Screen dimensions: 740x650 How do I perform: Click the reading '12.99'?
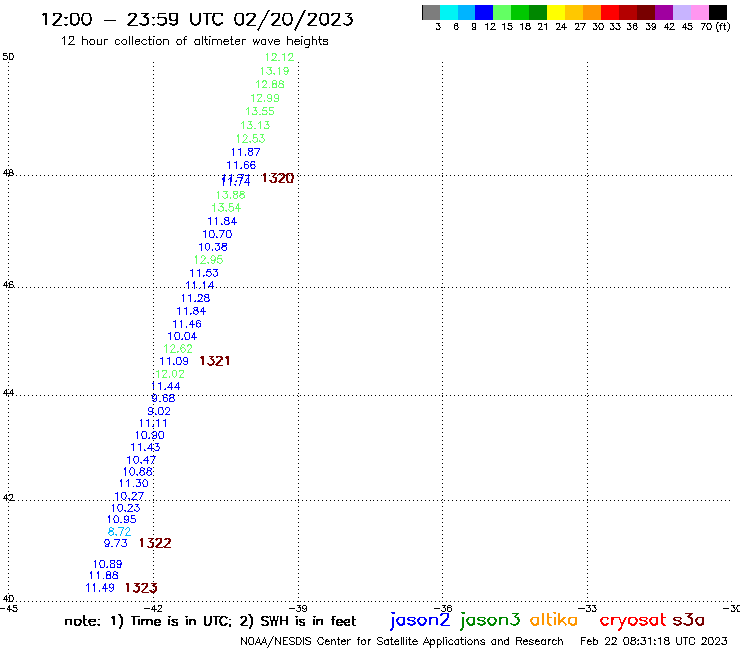pyautogui.click(x=265, y=98)
